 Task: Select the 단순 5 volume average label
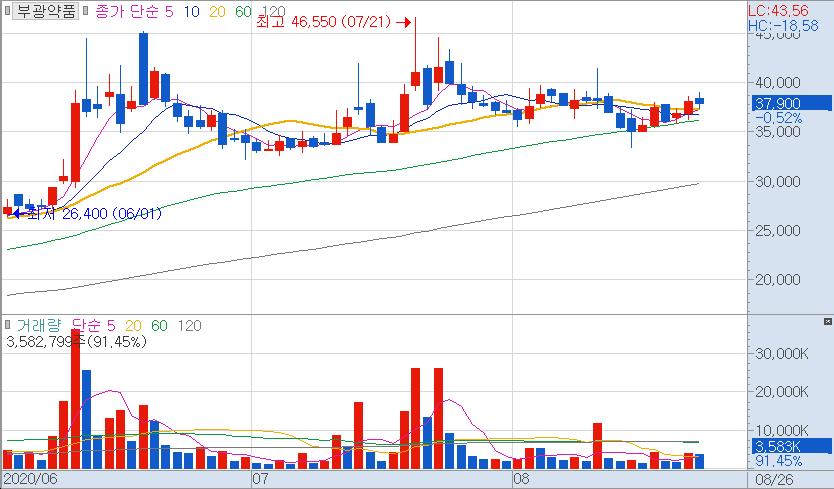[93, 325]
